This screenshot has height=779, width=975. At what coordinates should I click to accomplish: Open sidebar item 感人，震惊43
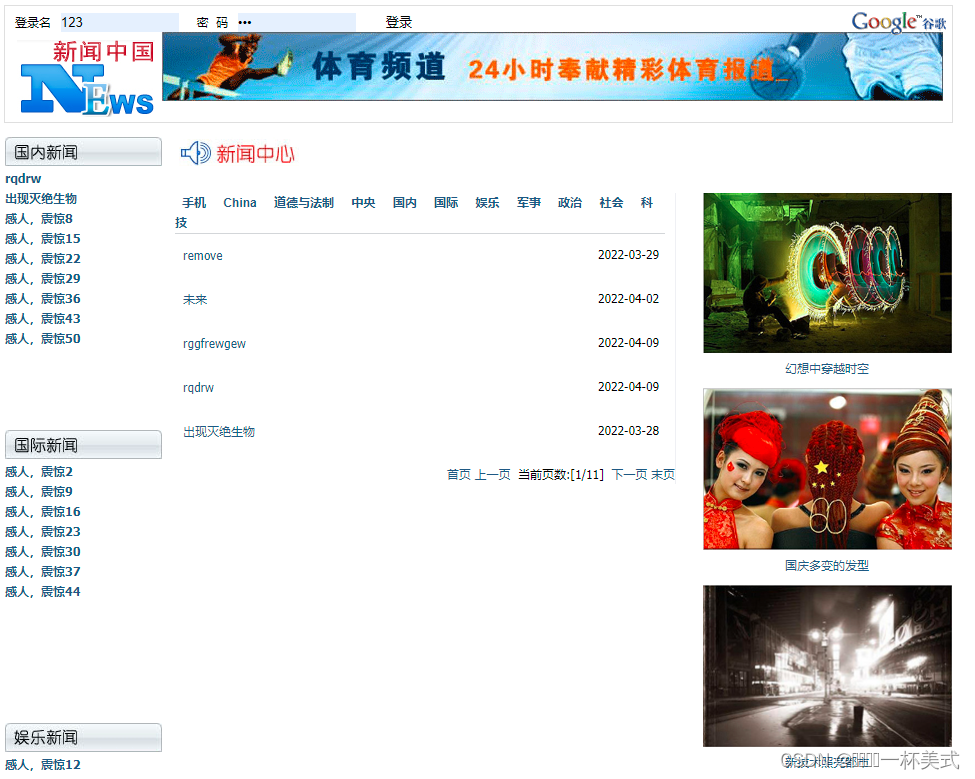[x=43, y=319]
